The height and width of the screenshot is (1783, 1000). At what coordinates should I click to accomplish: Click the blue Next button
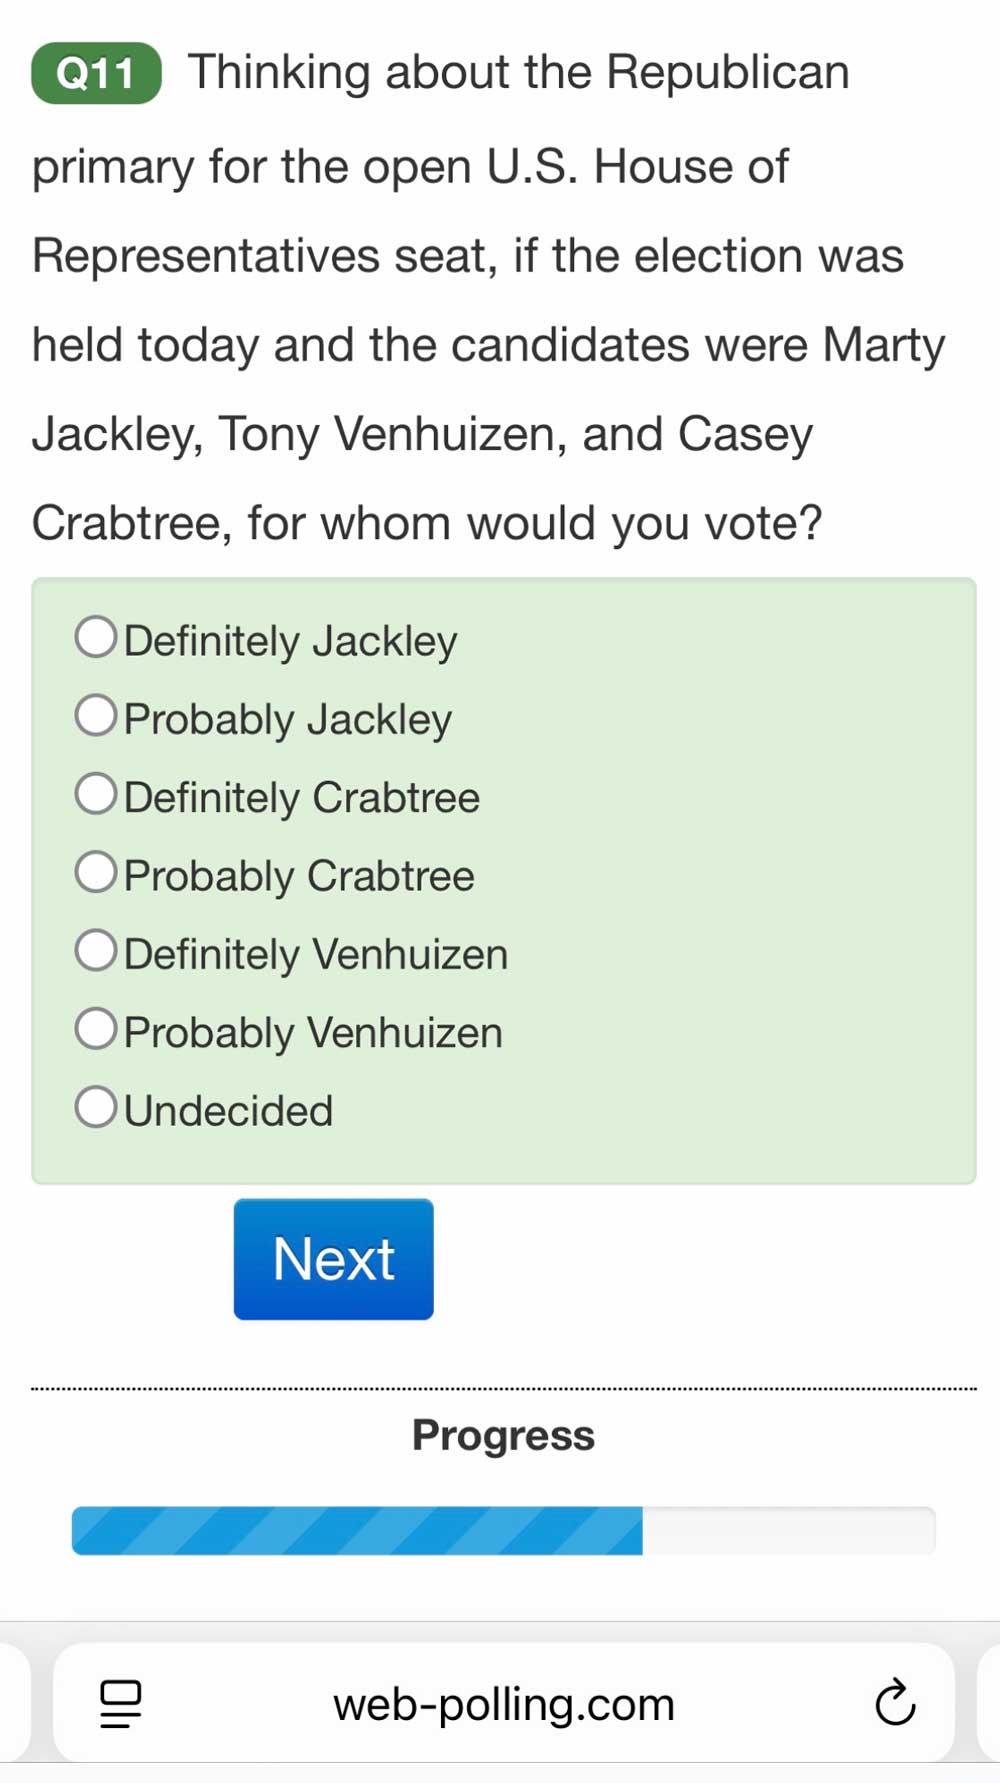click(334, 1259)
